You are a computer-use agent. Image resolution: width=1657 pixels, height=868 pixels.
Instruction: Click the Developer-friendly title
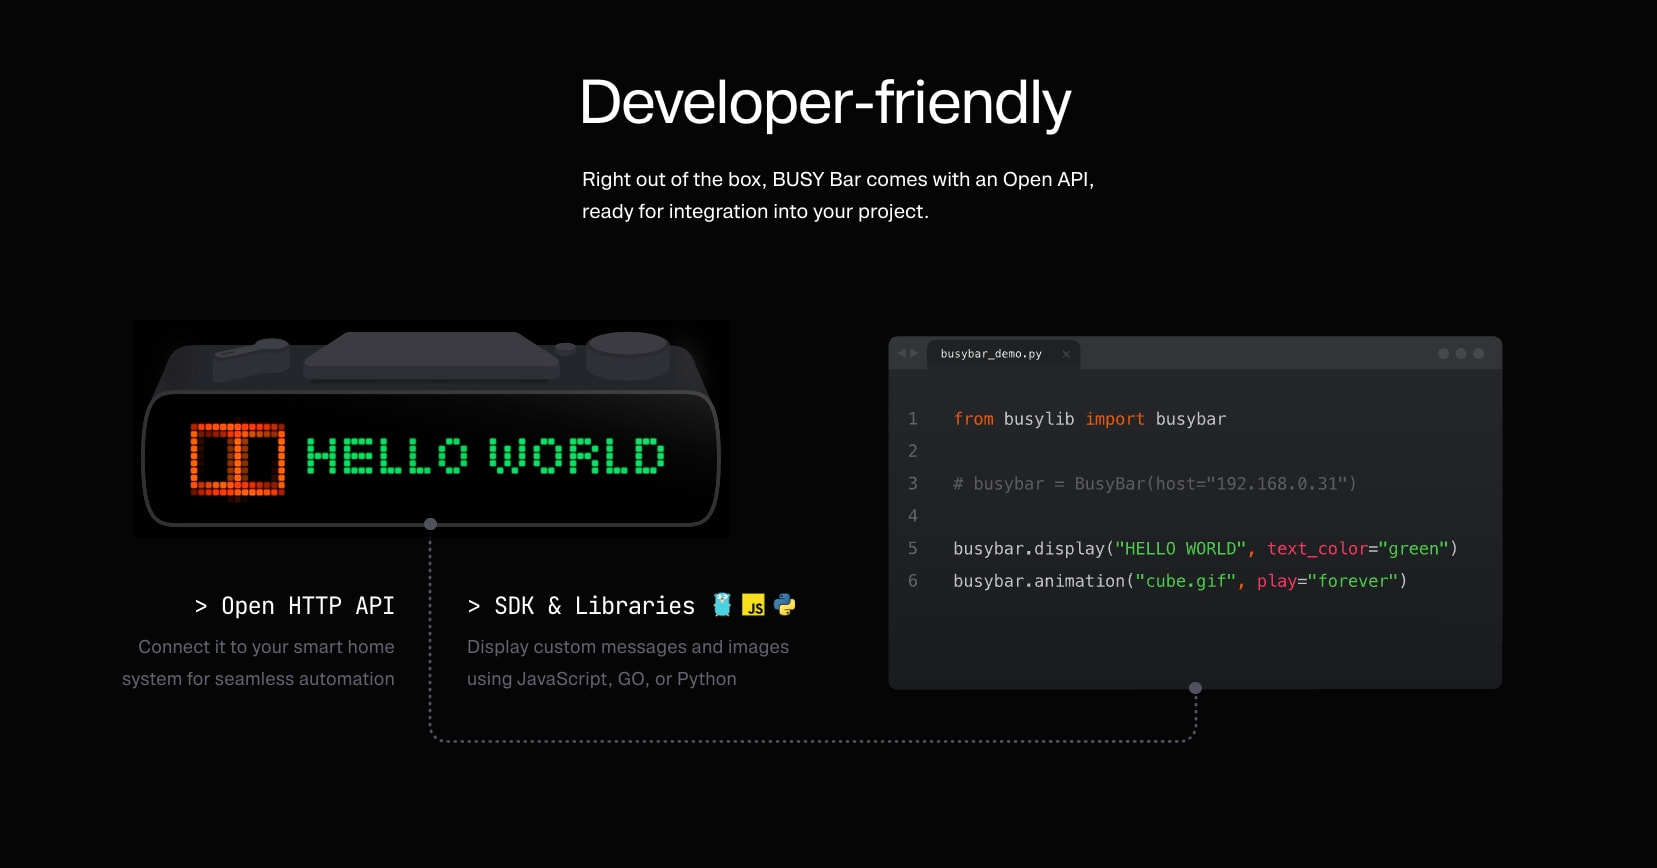pos(825,103)
